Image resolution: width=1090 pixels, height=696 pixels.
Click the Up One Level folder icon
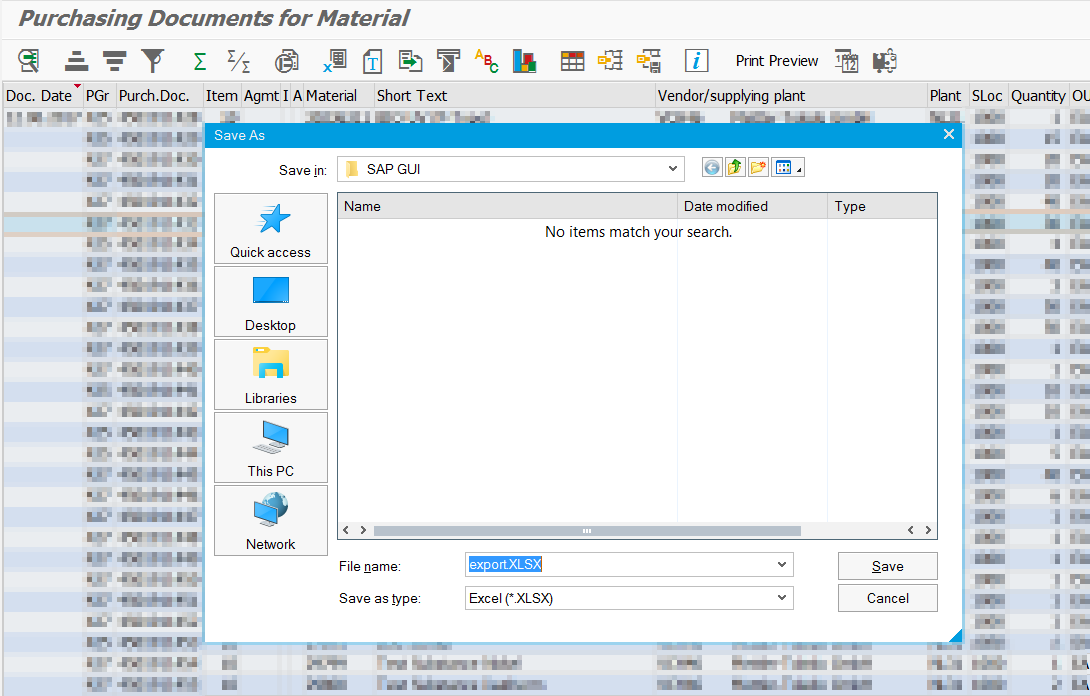pyautogui.click(x=735, y=167)
